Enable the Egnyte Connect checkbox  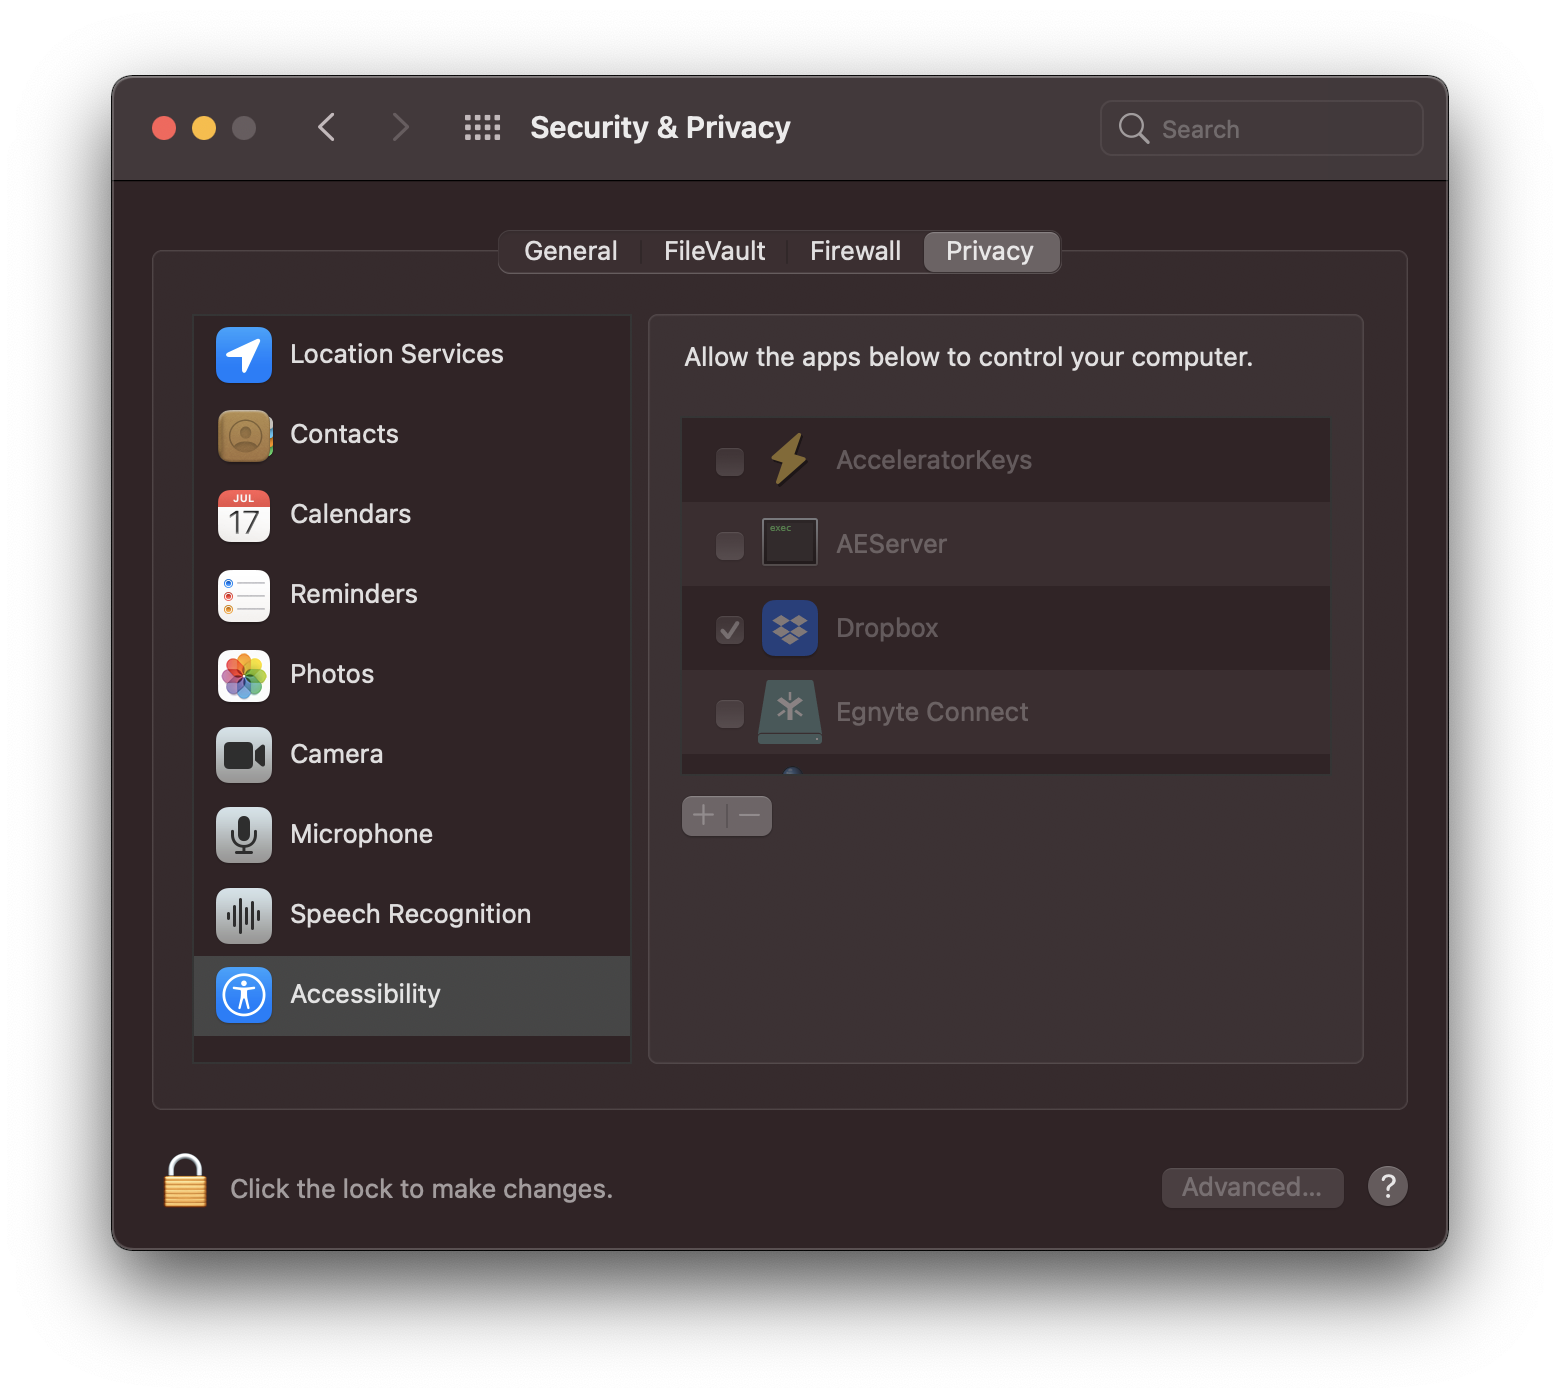730,714
